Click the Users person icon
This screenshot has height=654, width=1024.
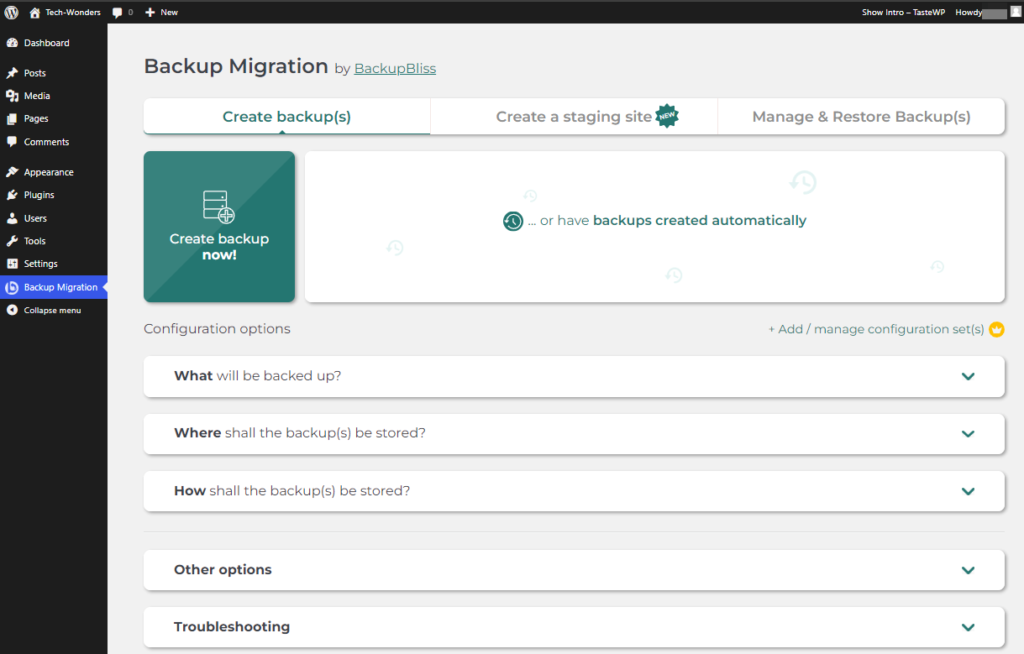click(x=12, y=218)
